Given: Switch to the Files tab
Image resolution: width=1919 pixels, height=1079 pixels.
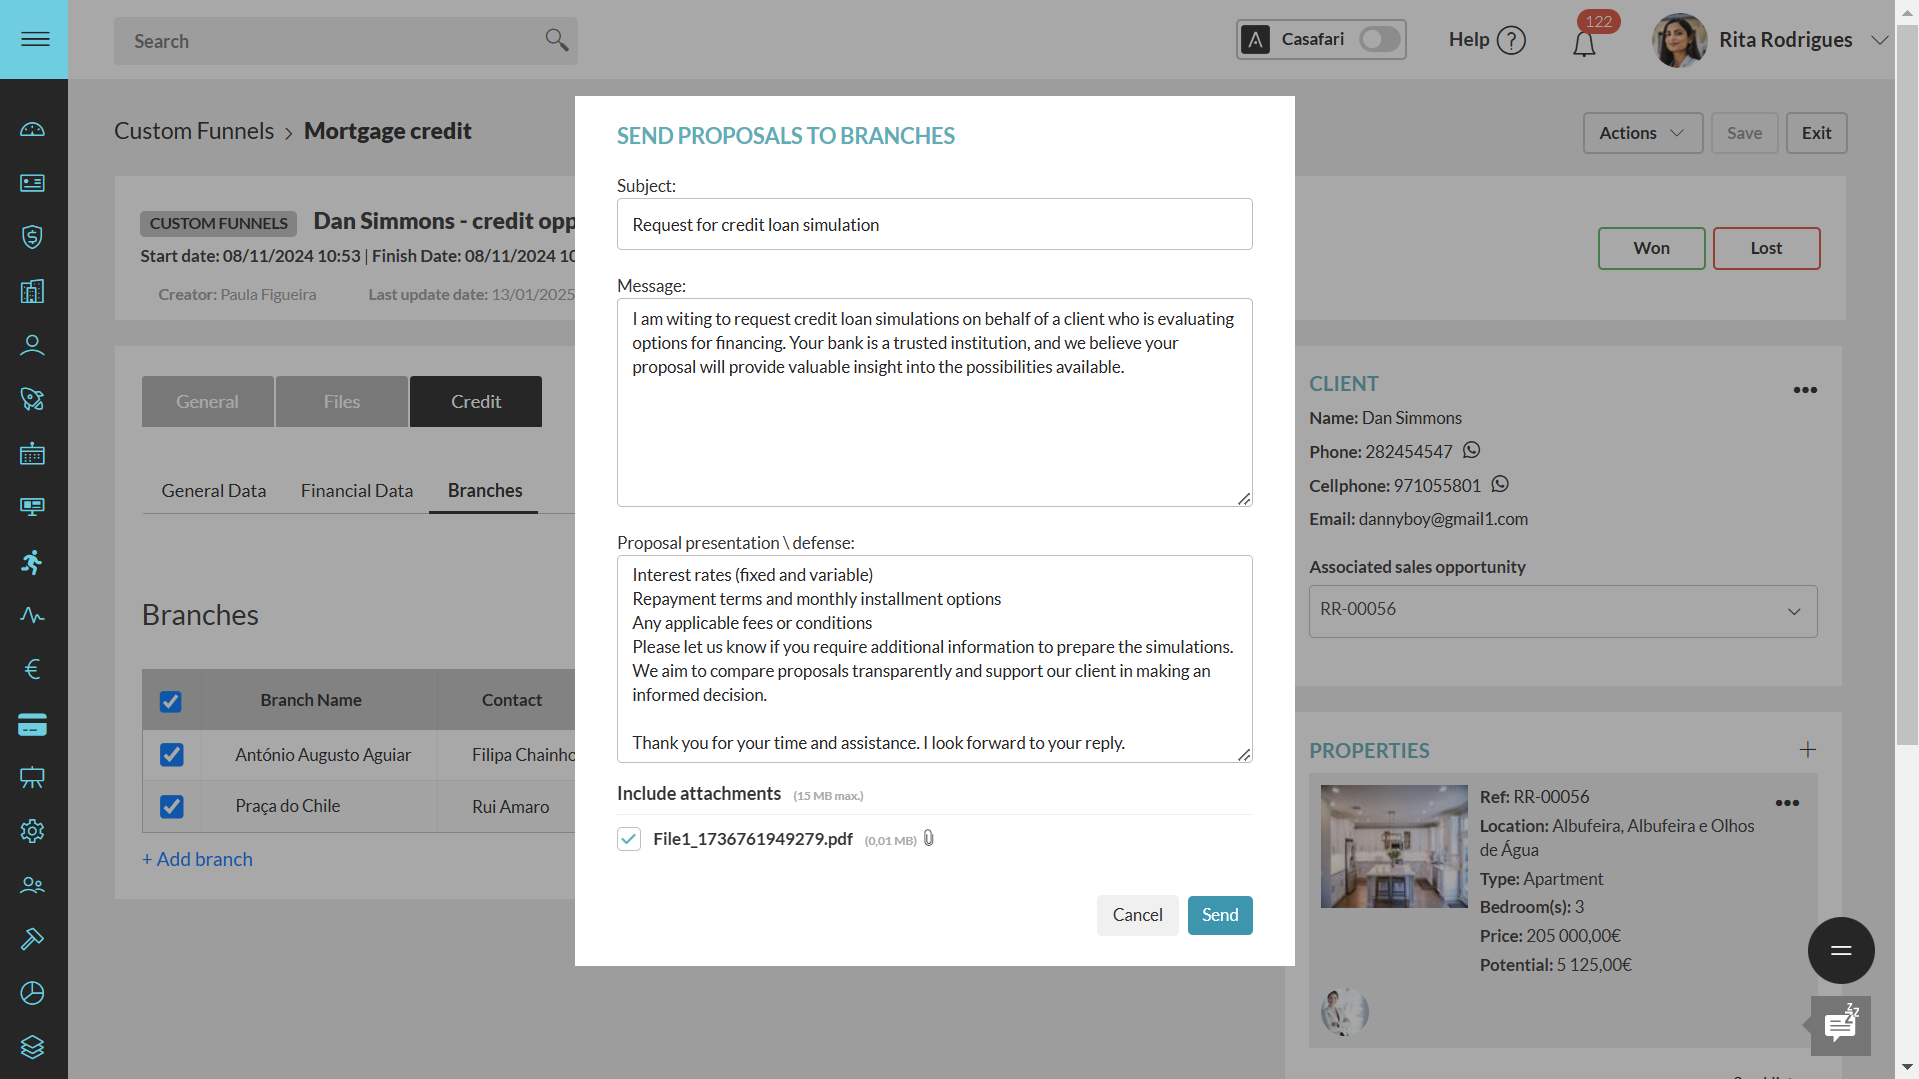Looking at the screenshot, I should [342, 402].
